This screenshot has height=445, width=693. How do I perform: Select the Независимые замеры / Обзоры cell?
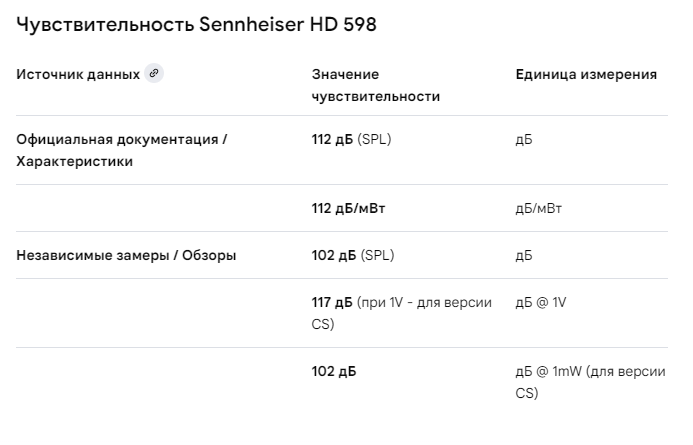coord(127,255)
